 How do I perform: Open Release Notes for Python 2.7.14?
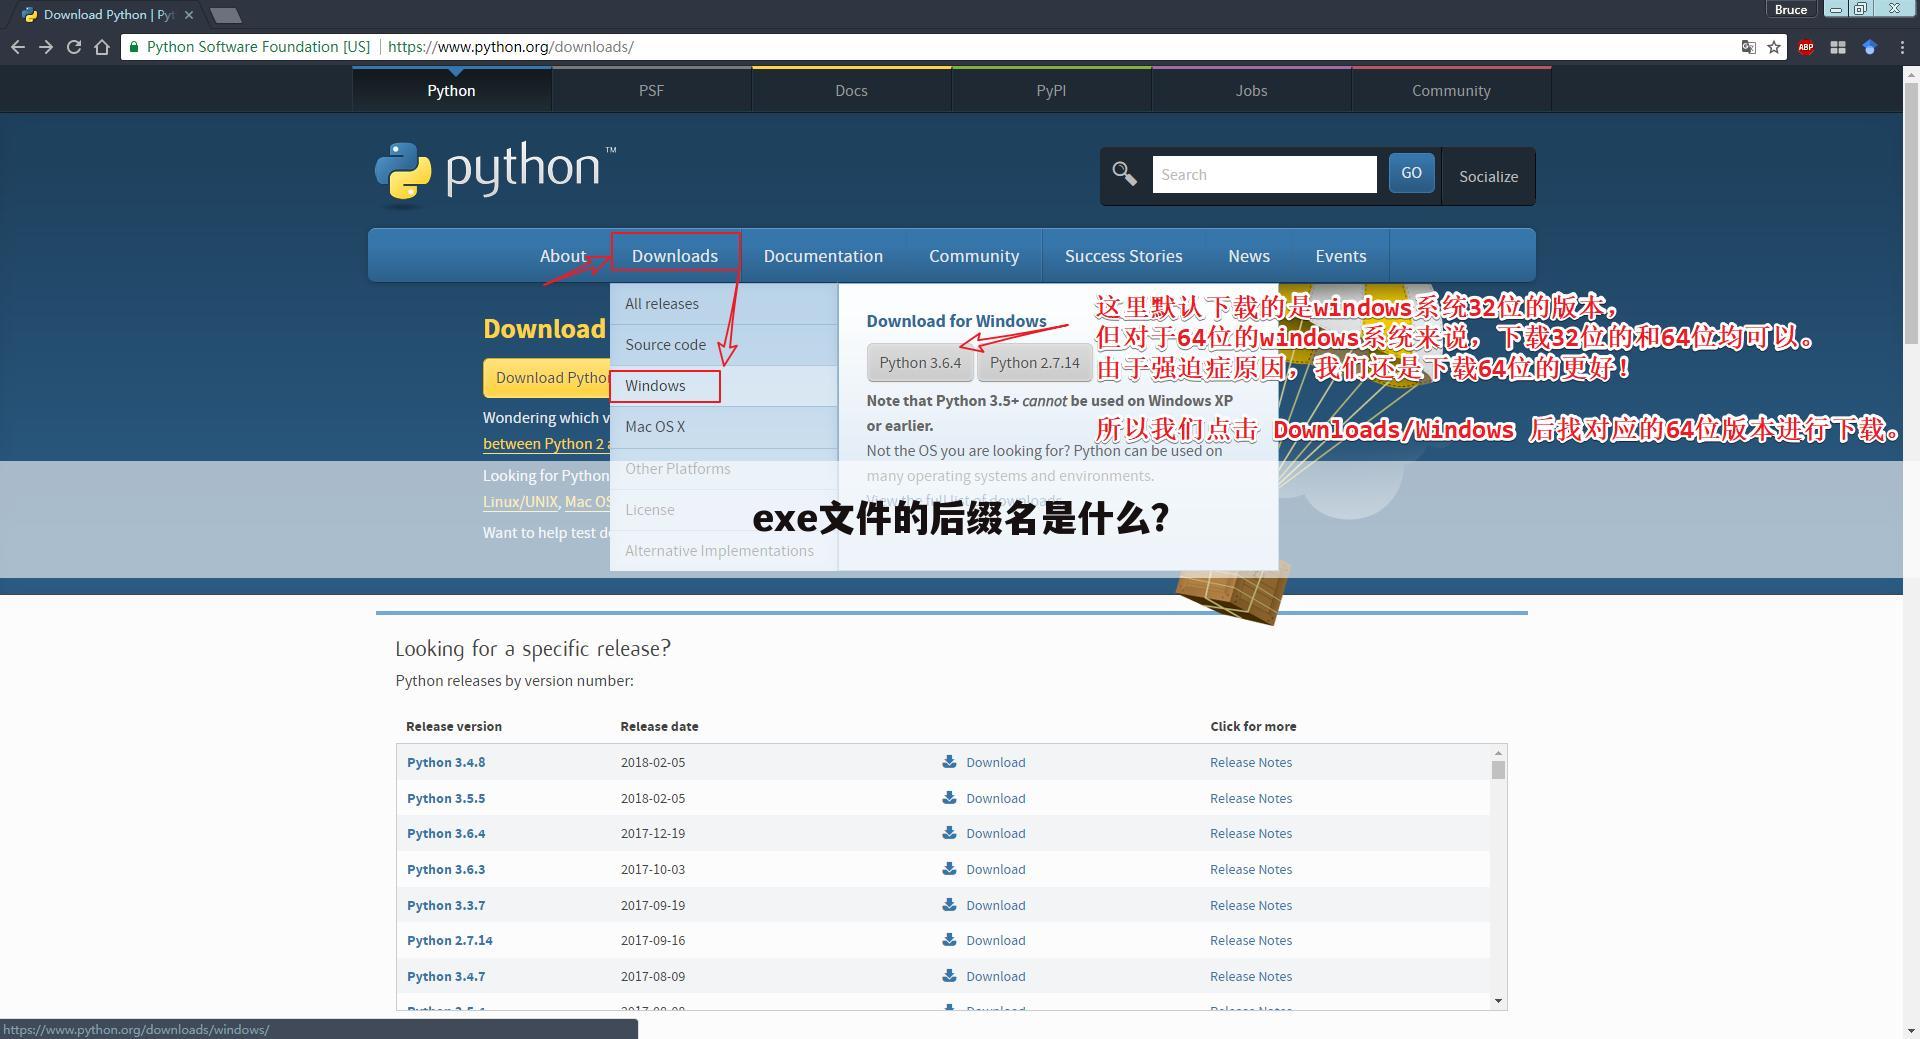1251,940
